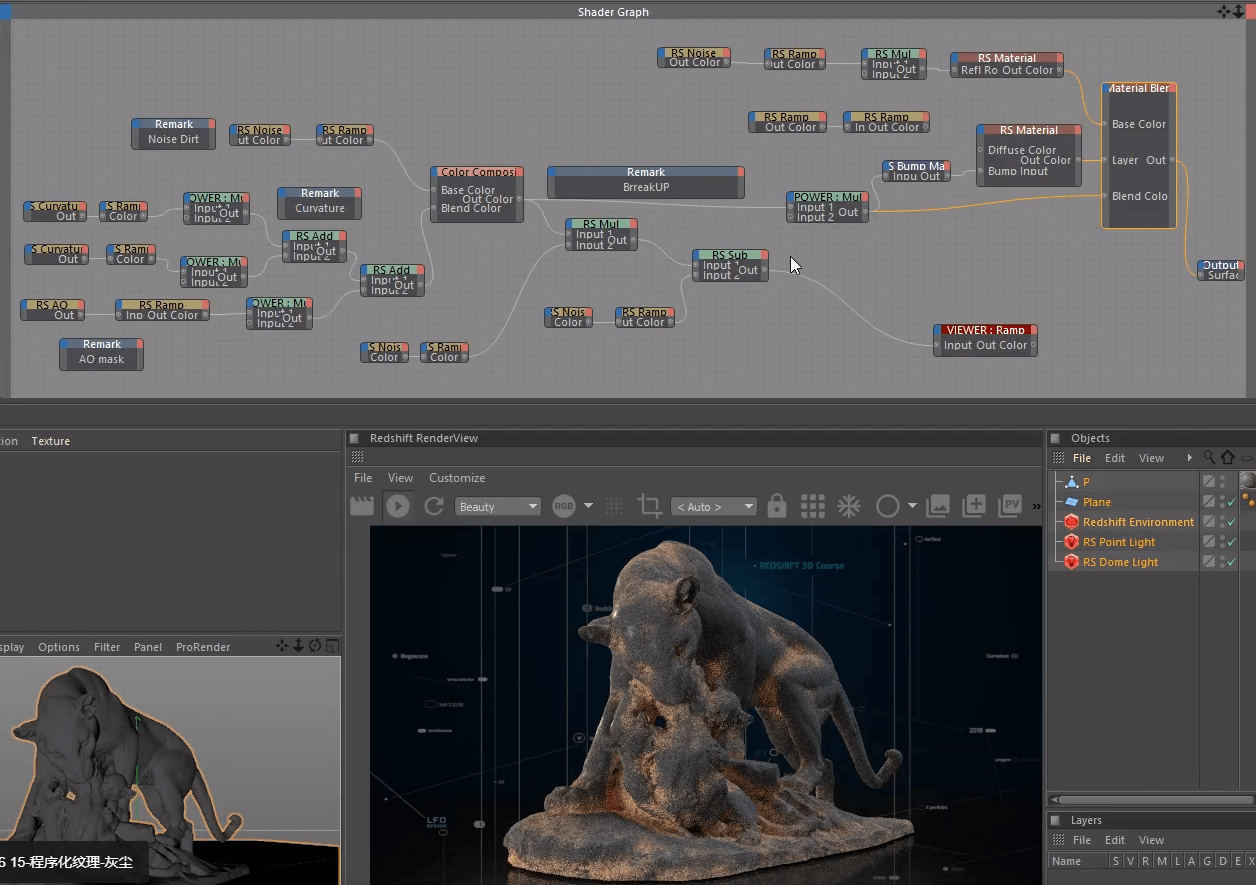Select the crop region render tool
Viewport: 1256px width, 885px height.
(x=650, y=507)
